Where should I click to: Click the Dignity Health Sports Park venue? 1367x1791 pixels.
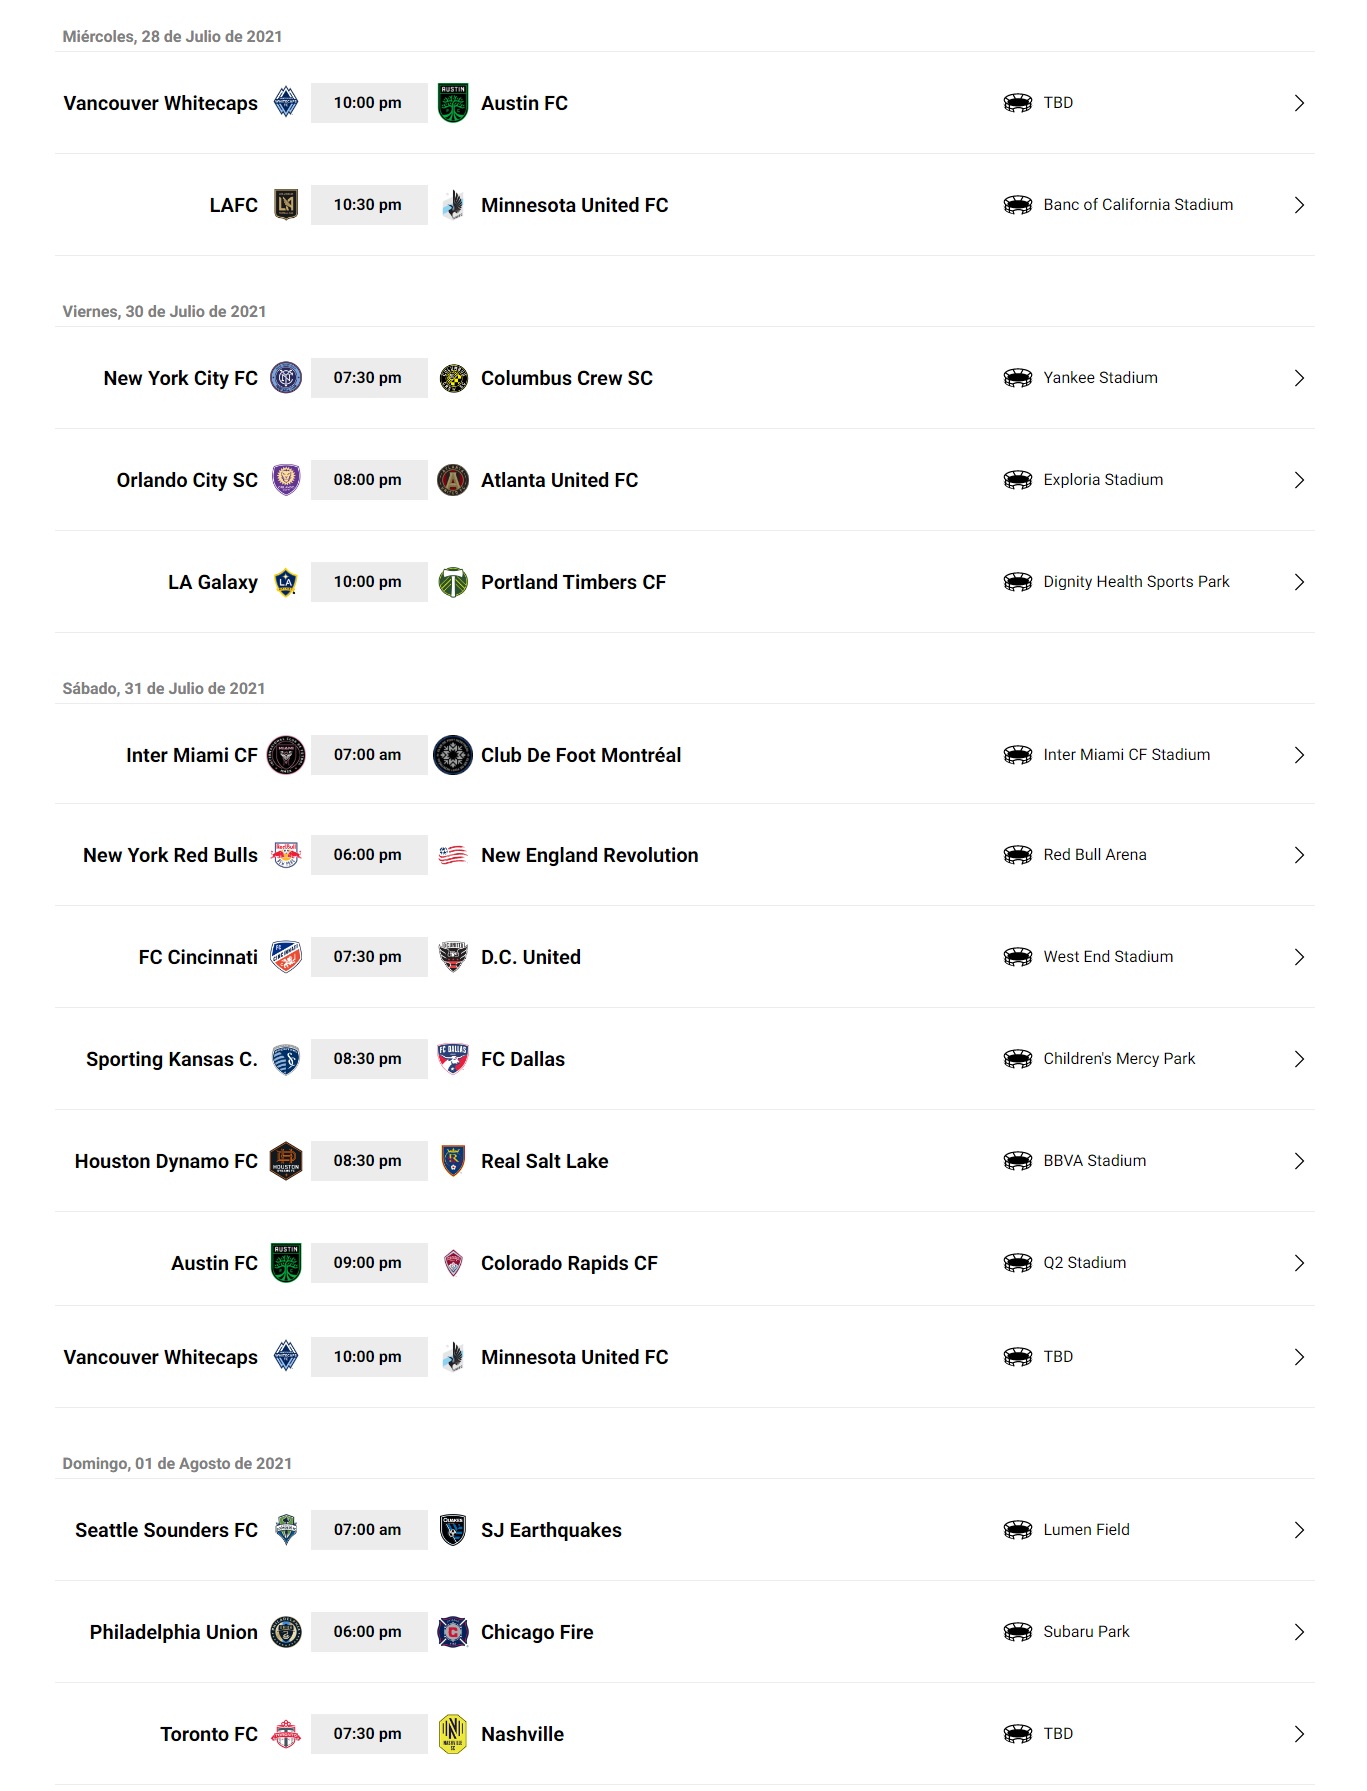point(1136,582)
